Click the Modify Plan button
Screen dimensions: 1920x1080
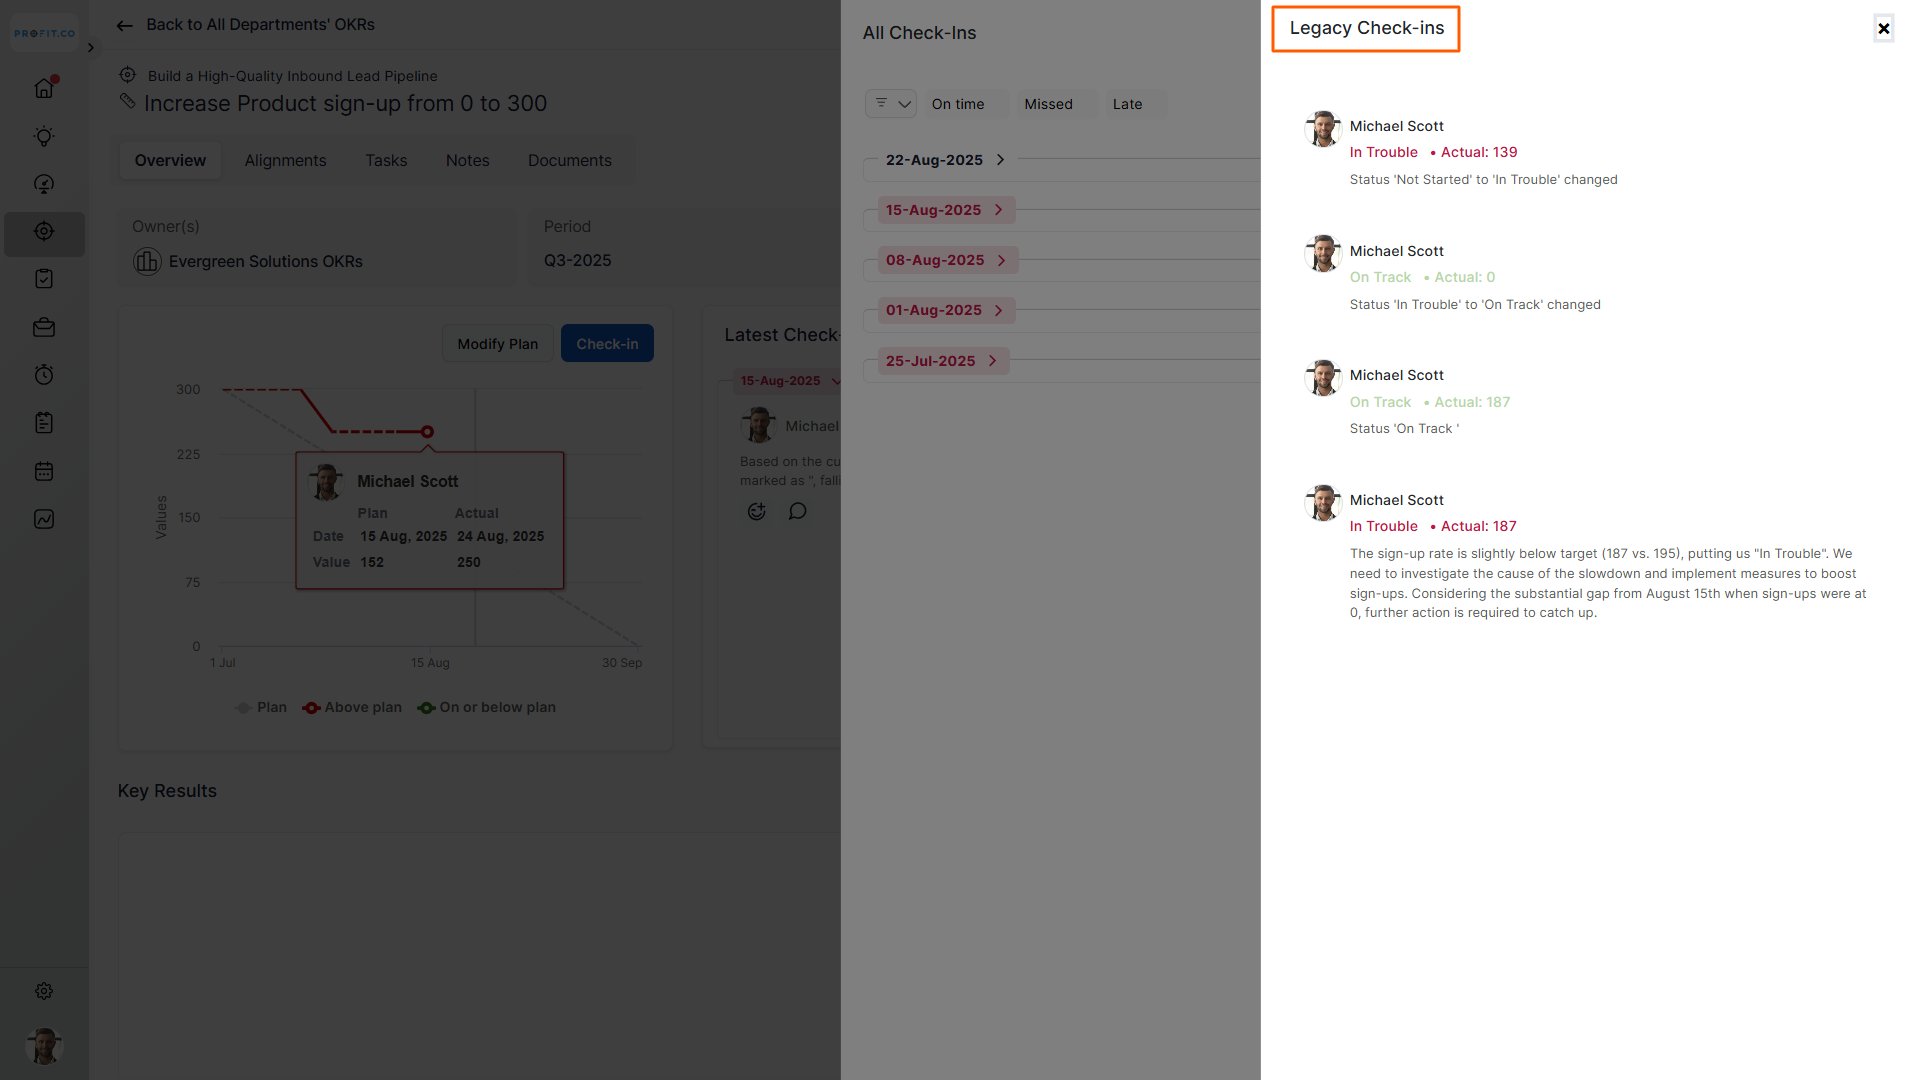pos(497,344)
